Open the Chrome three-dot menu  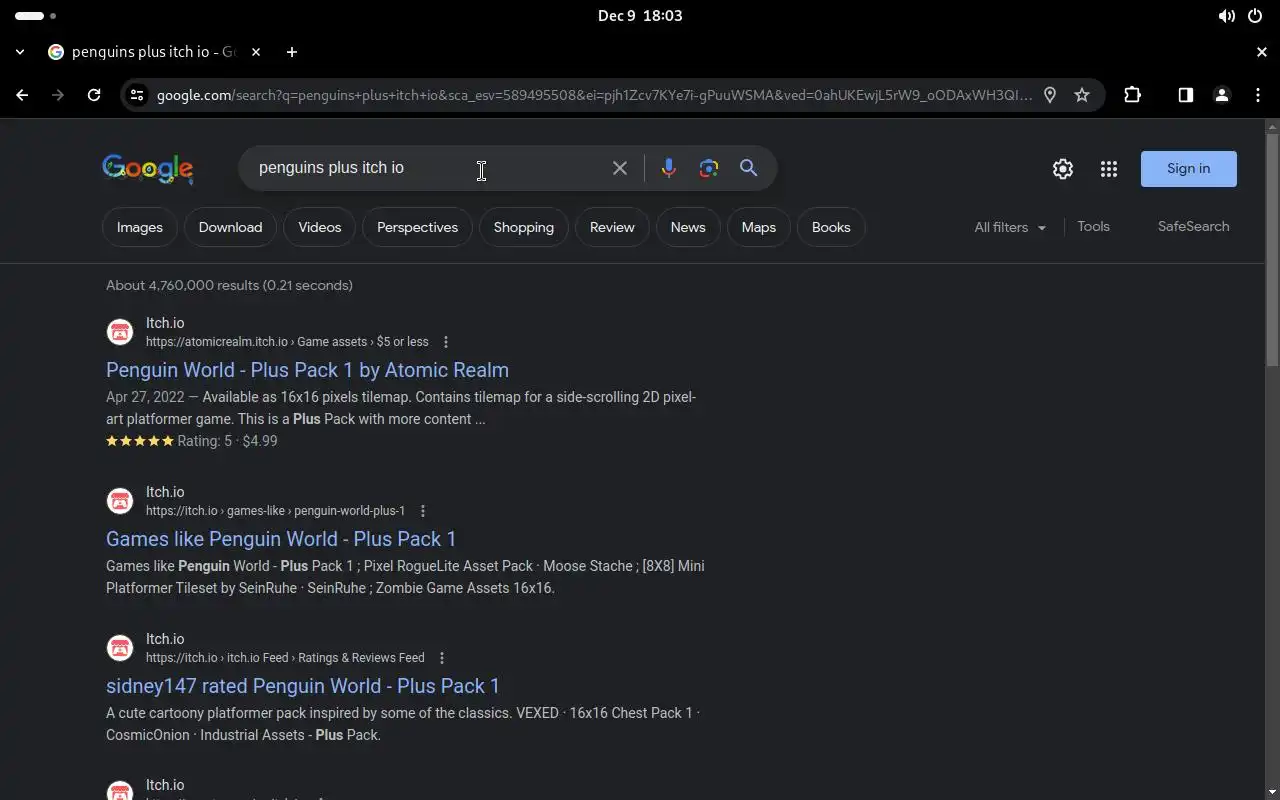coord(1257,95)
